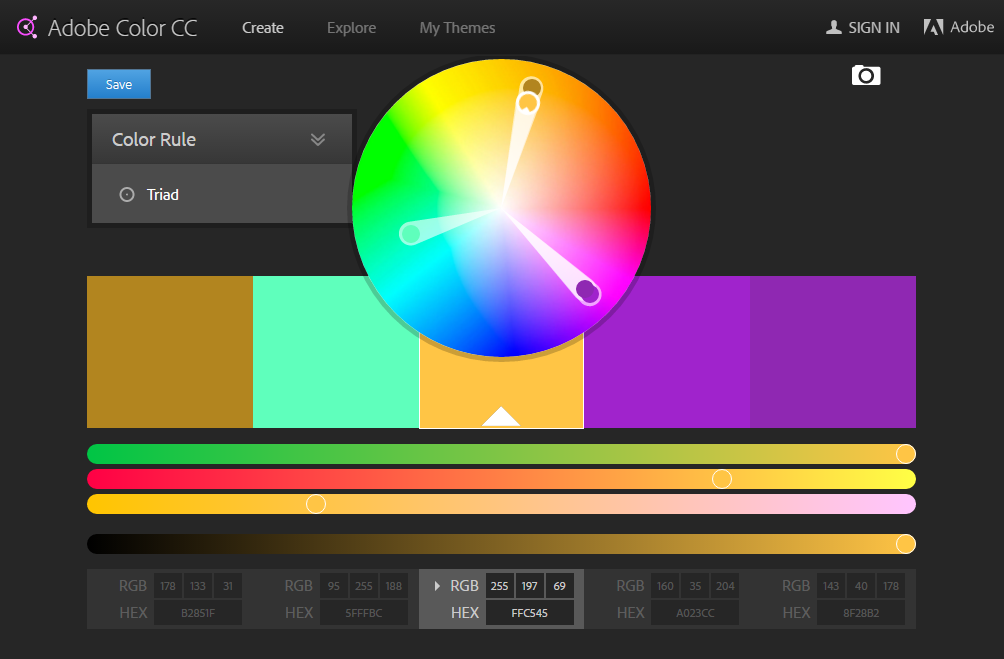Click the HEX field A023CC
The image size is (1004, 659).
coord(695,613)
